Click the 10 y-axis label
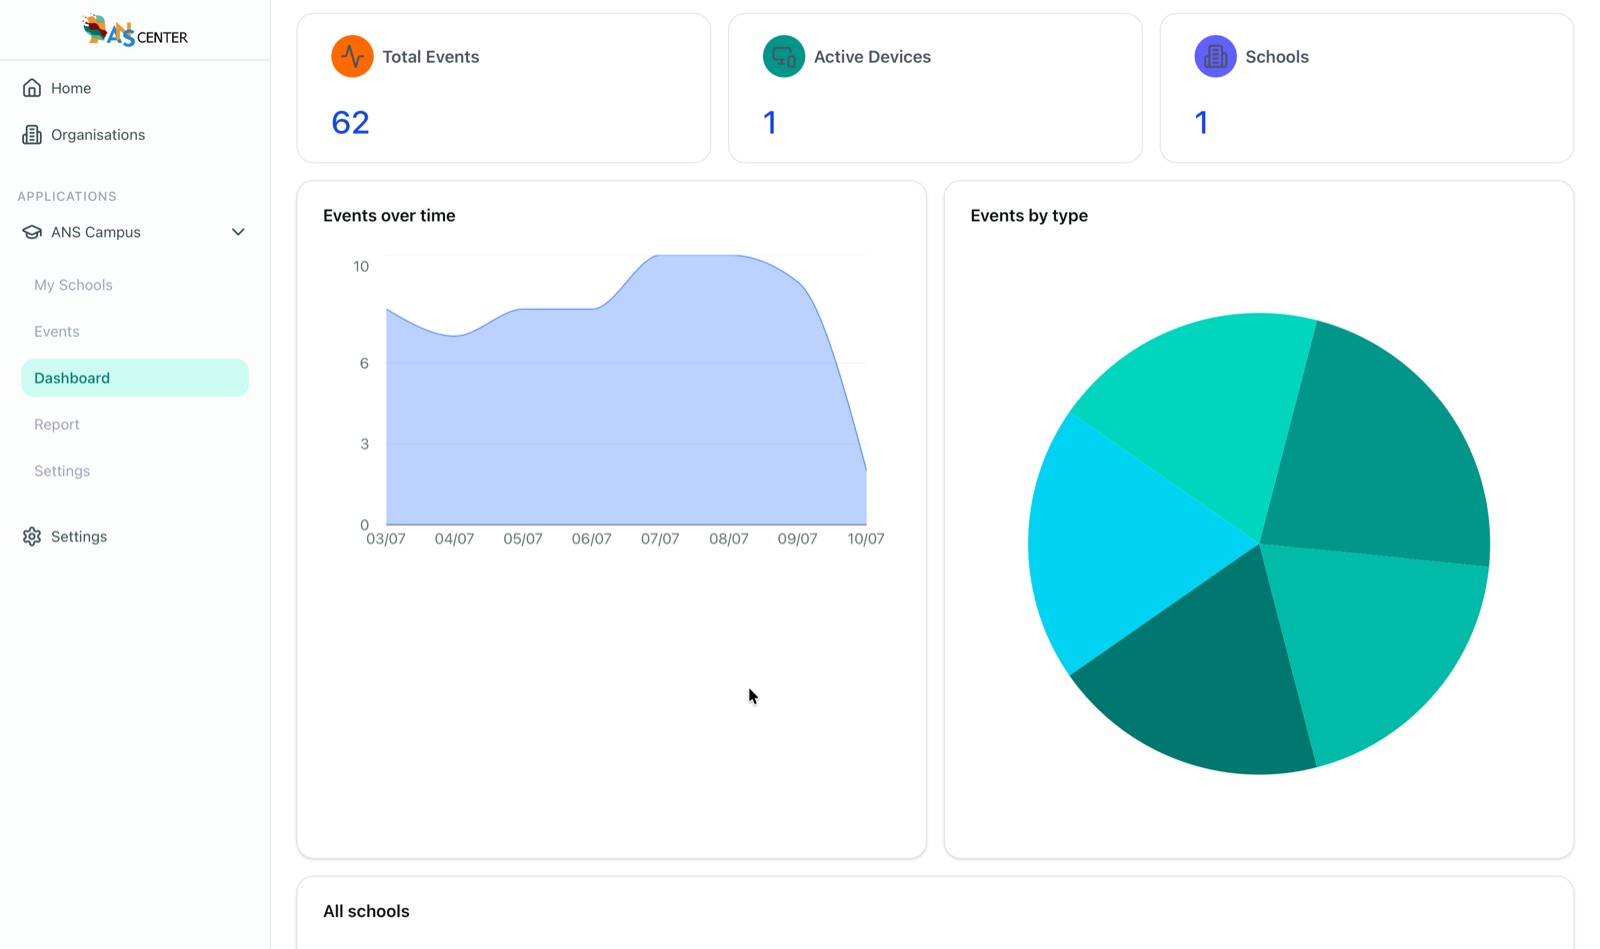1600x949 pixels. pyautogui.click(x=361, y=267)
